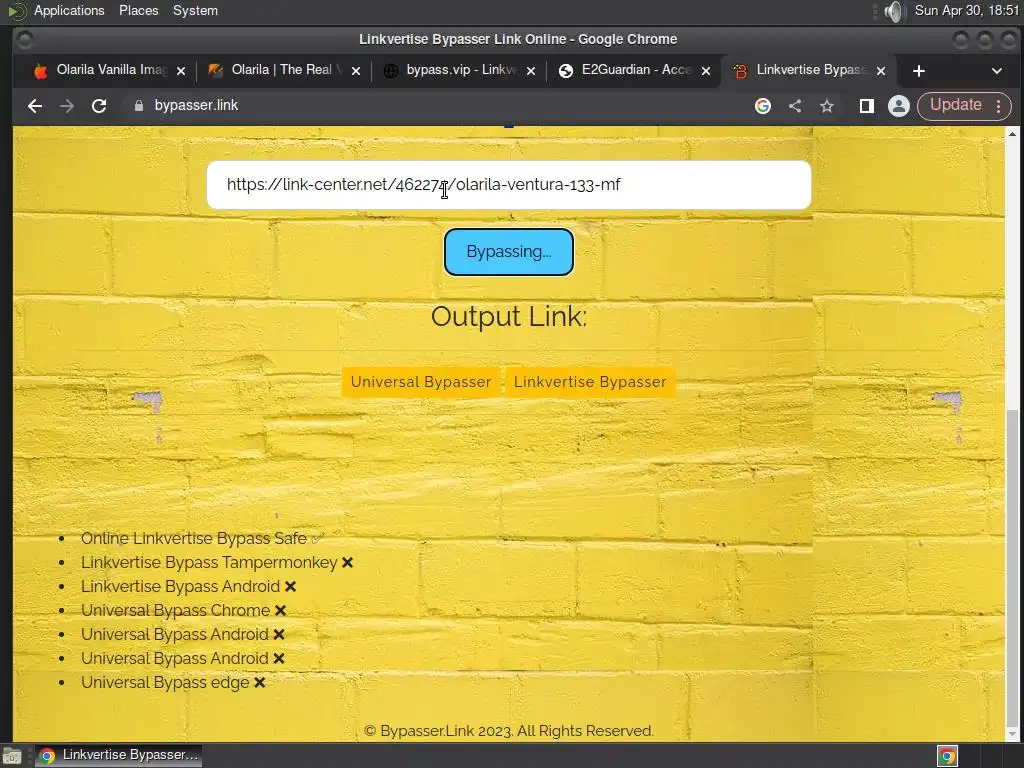
Task: Click the Output Link heading text
Action: (509, 317)
